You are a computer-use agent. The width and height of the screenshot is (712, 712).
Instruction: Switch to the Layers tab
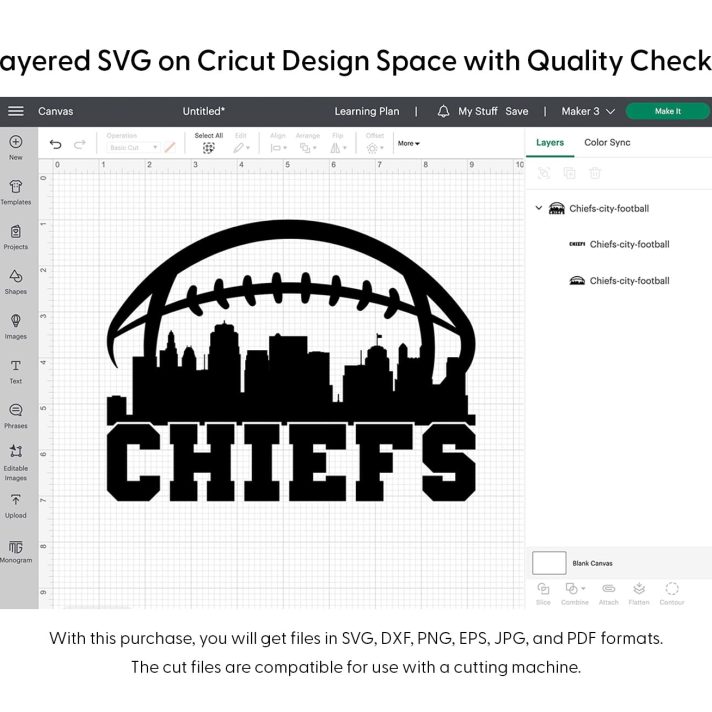(550, 143)
